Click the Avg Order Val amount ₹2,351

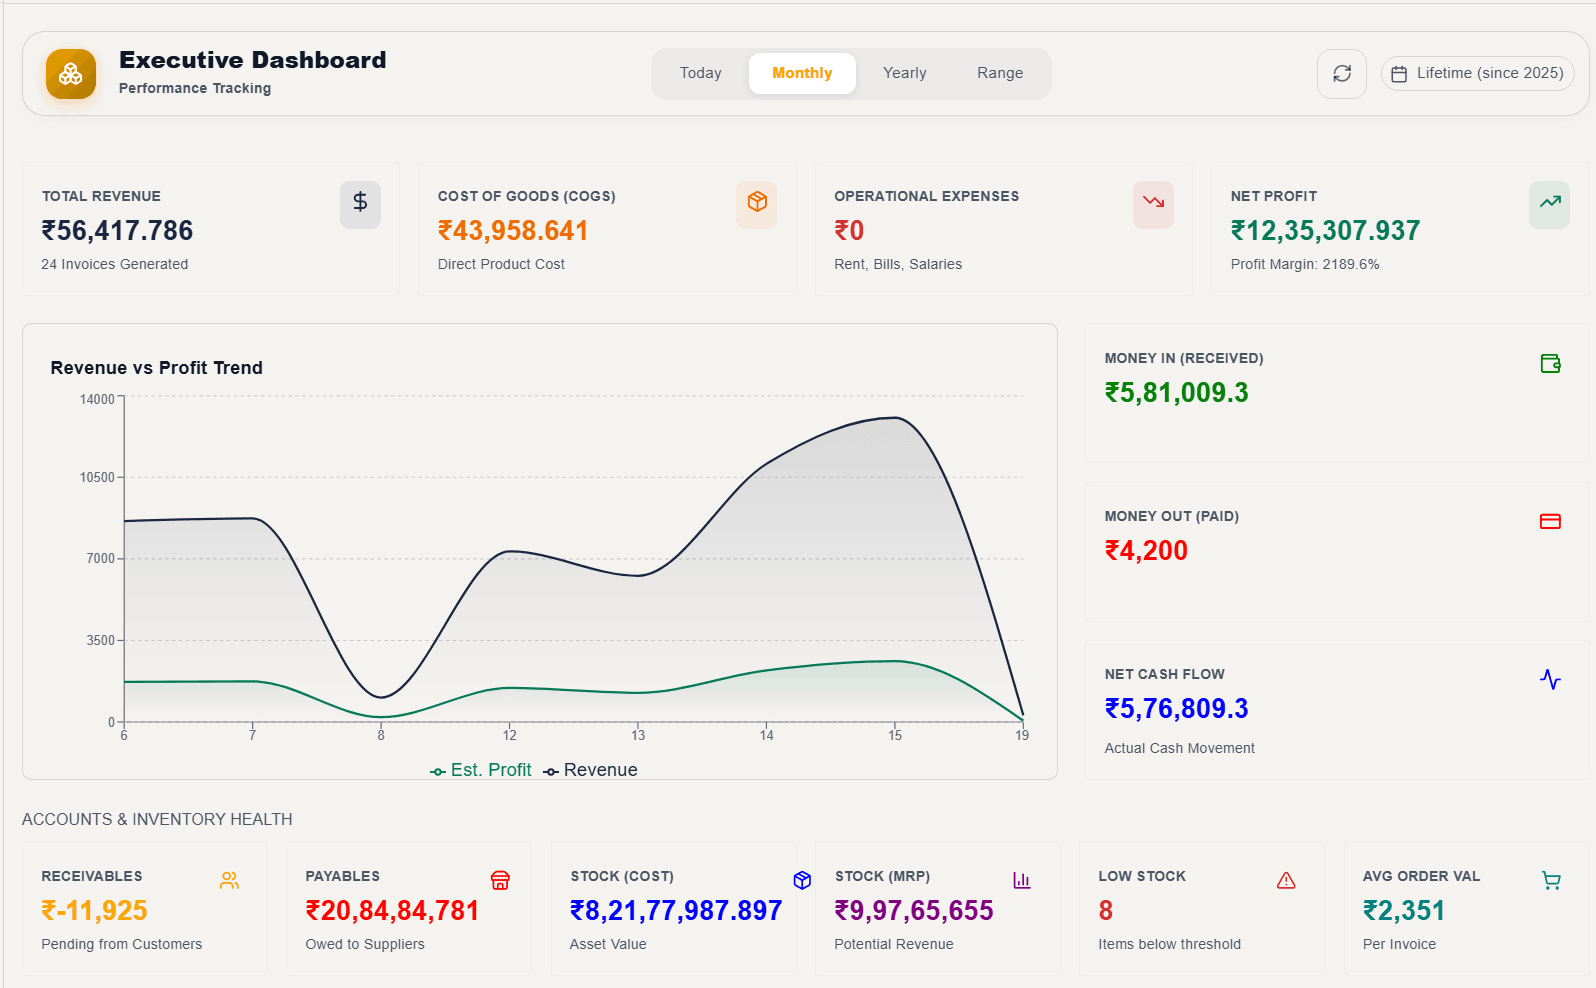[1404, 911]
